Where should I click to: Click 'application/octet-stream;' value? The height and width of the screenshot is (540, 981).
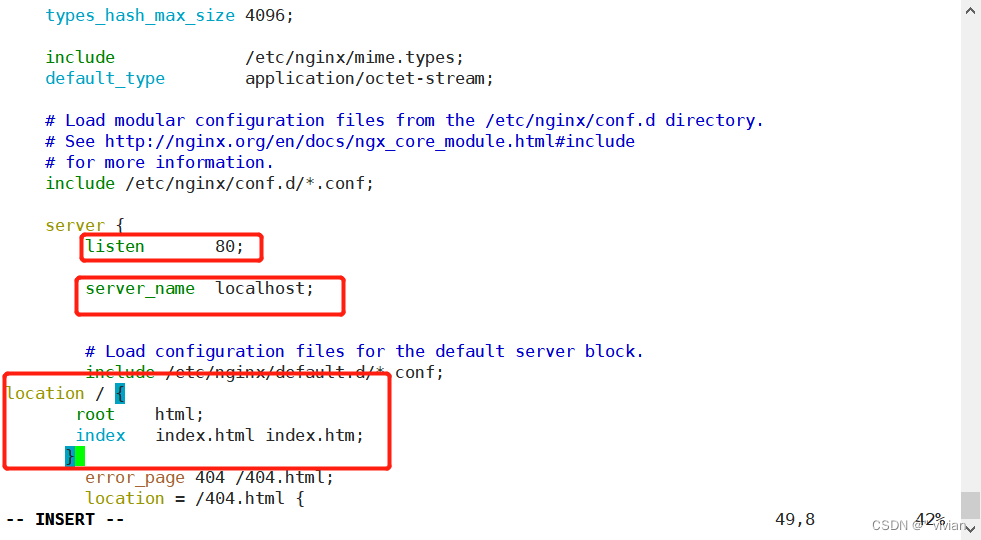click(369, 79)
